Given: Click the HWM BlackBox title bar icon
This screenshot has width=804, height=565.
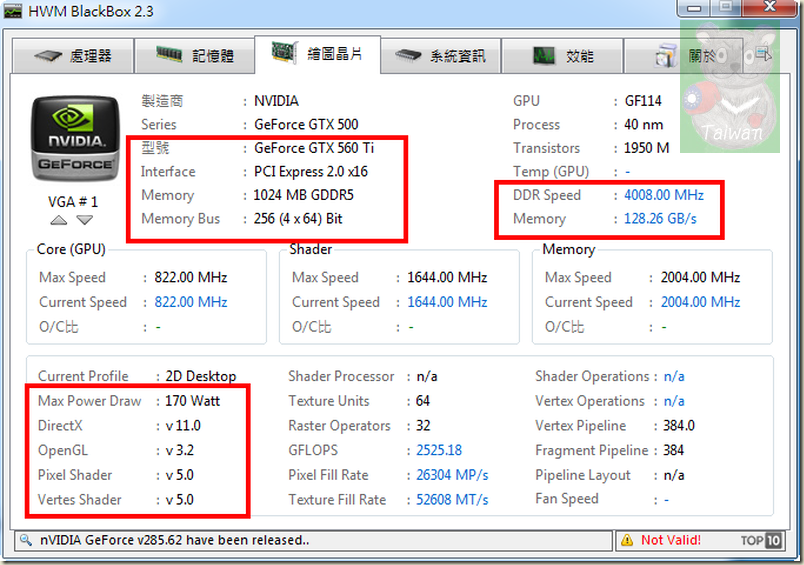Looking at the screenshot, I should pos(13,11).
